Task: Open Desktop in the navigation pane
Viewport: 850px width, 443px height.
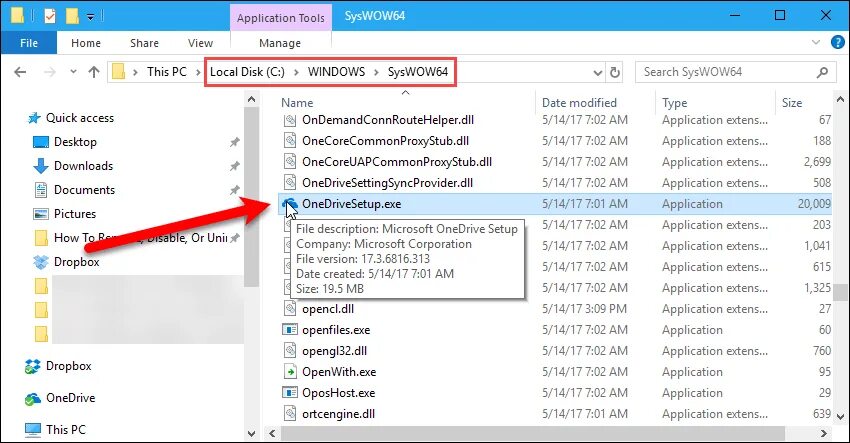Action: (x=75, y=142)
